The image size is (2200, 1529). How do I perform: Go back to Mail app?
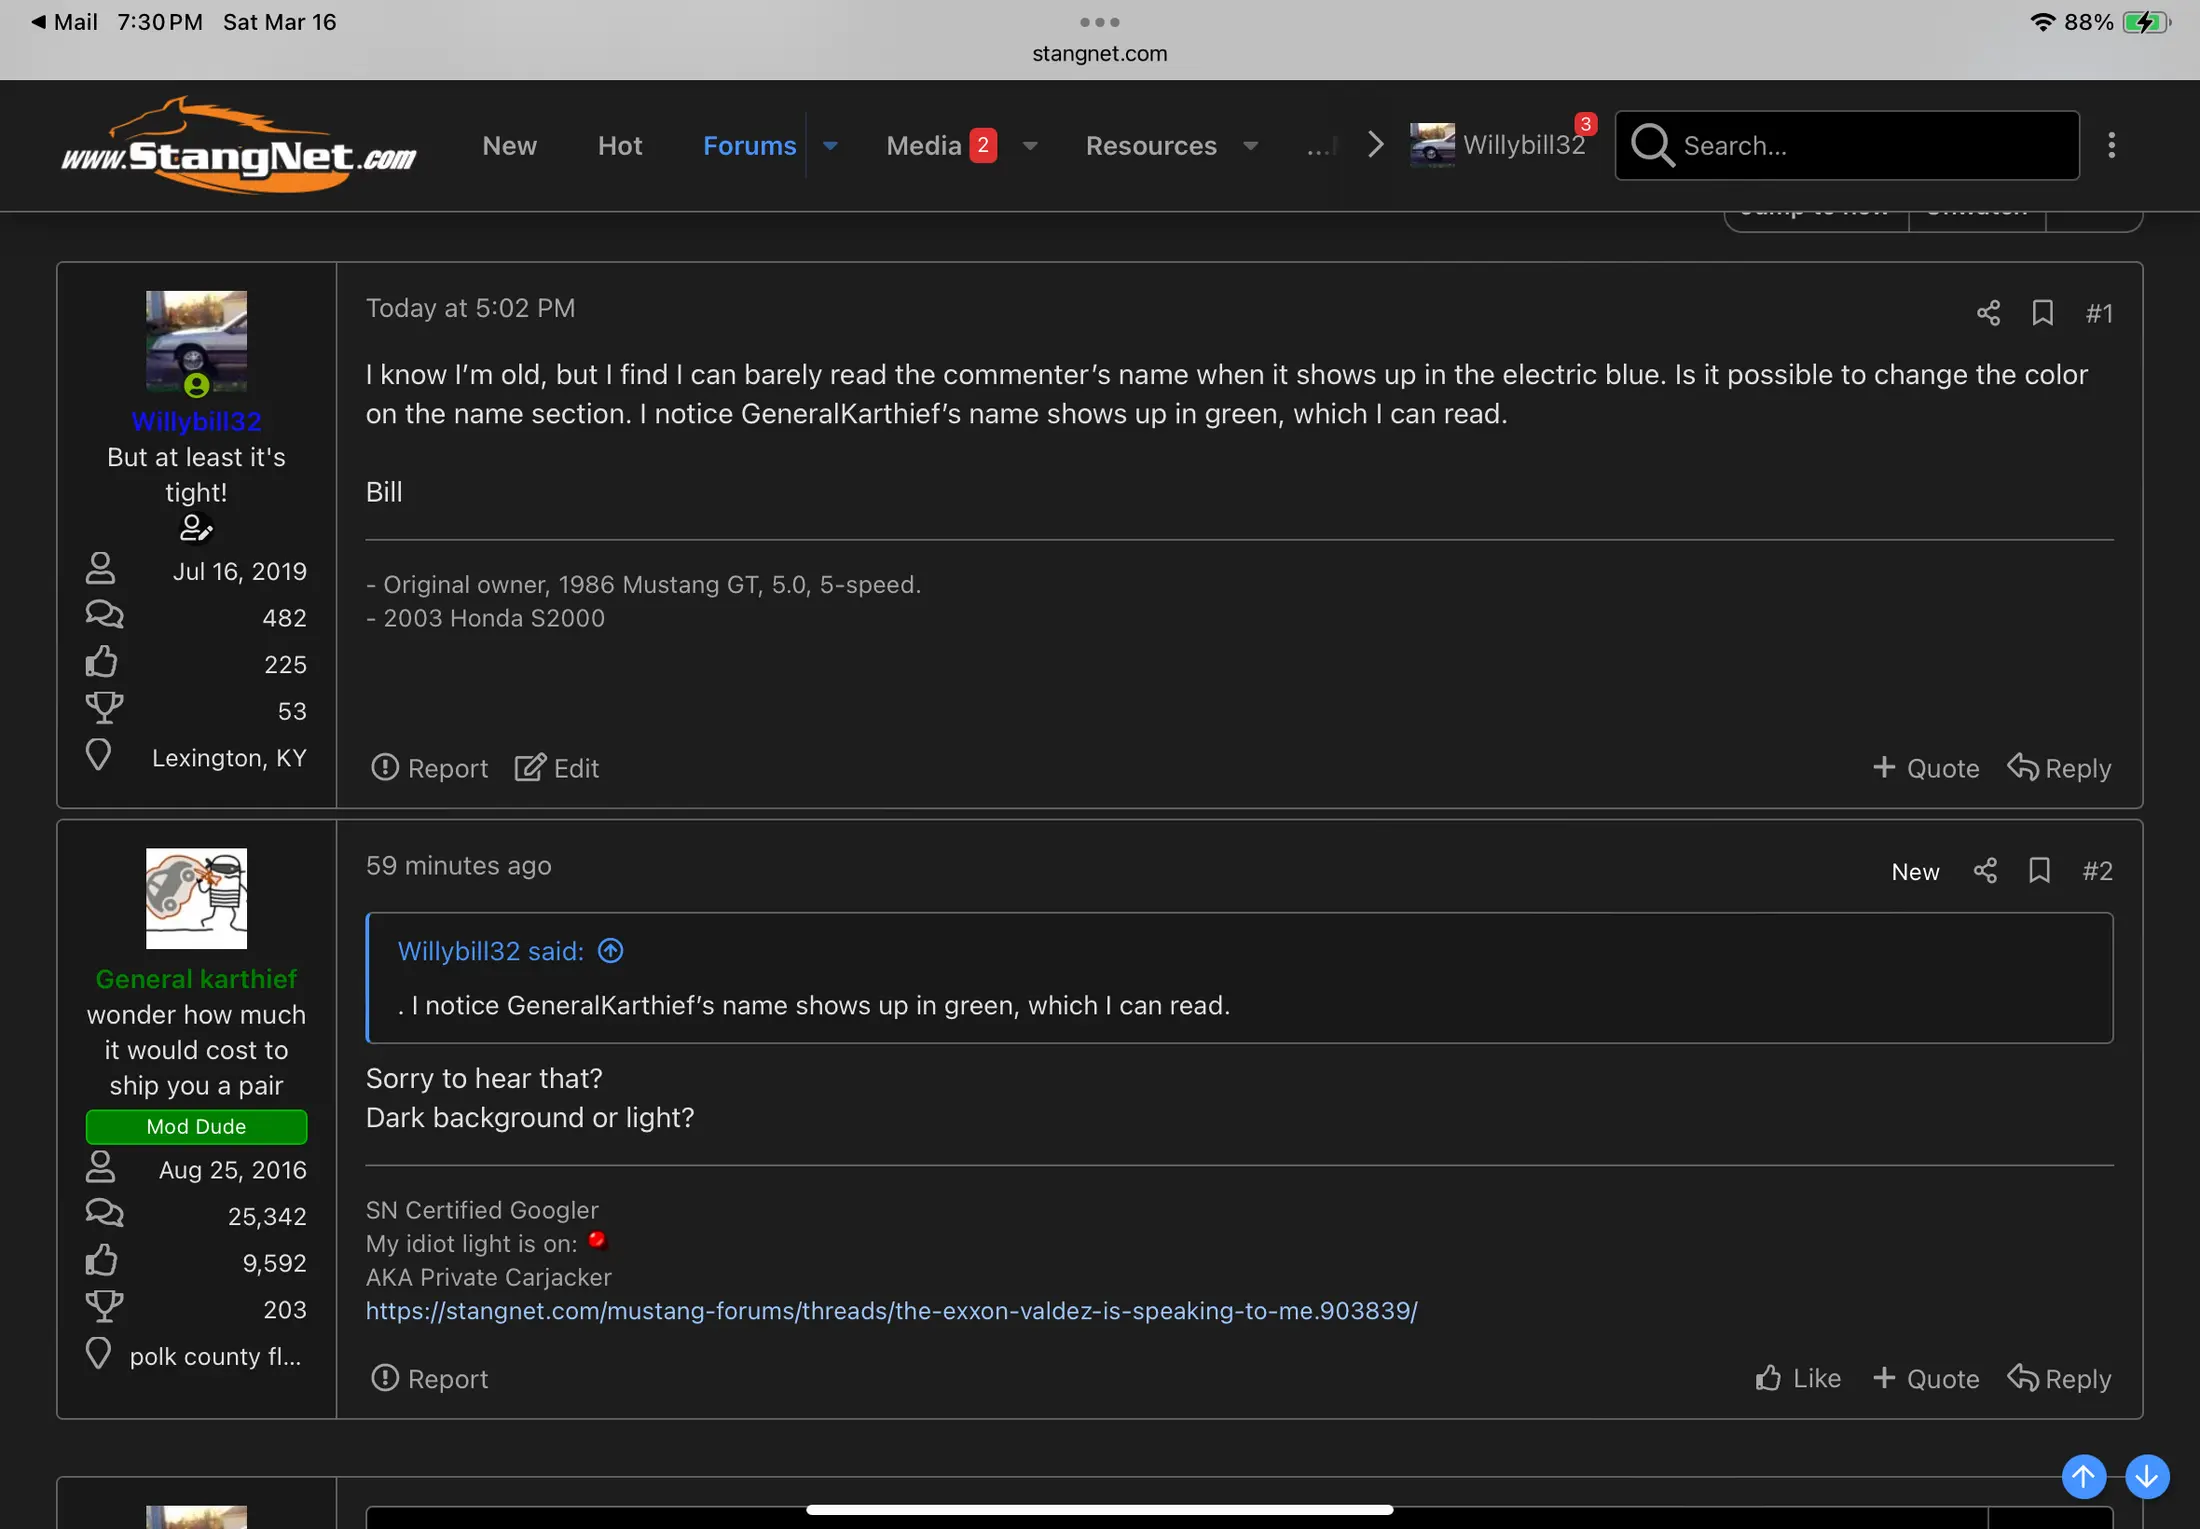(x=64, y=22)
